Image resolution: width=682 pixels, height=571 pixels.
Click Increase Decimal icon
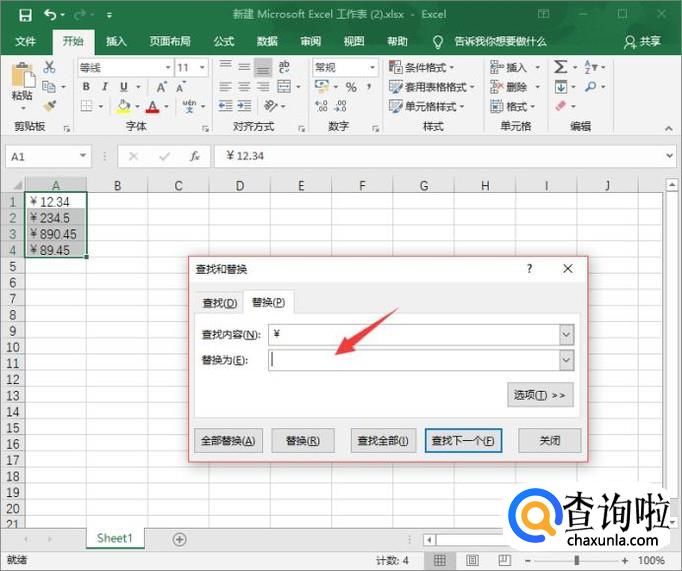[322, 106]
